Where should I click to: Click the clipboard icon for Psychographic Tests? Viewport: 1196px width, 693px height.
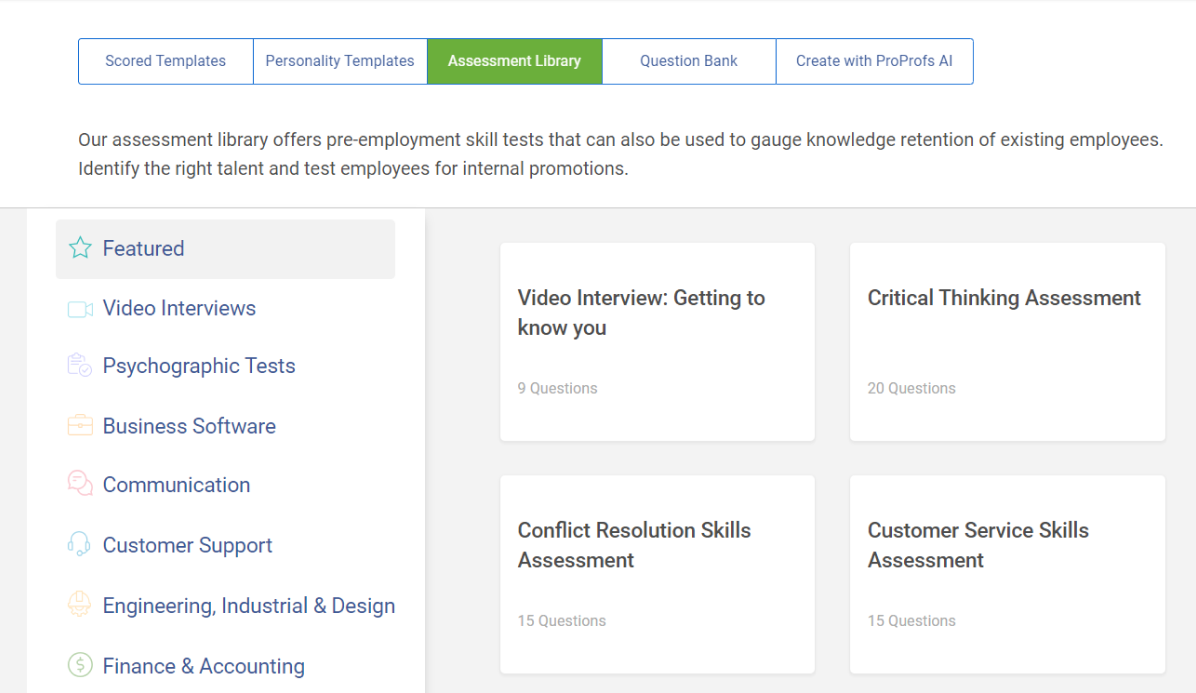point(80,366)
